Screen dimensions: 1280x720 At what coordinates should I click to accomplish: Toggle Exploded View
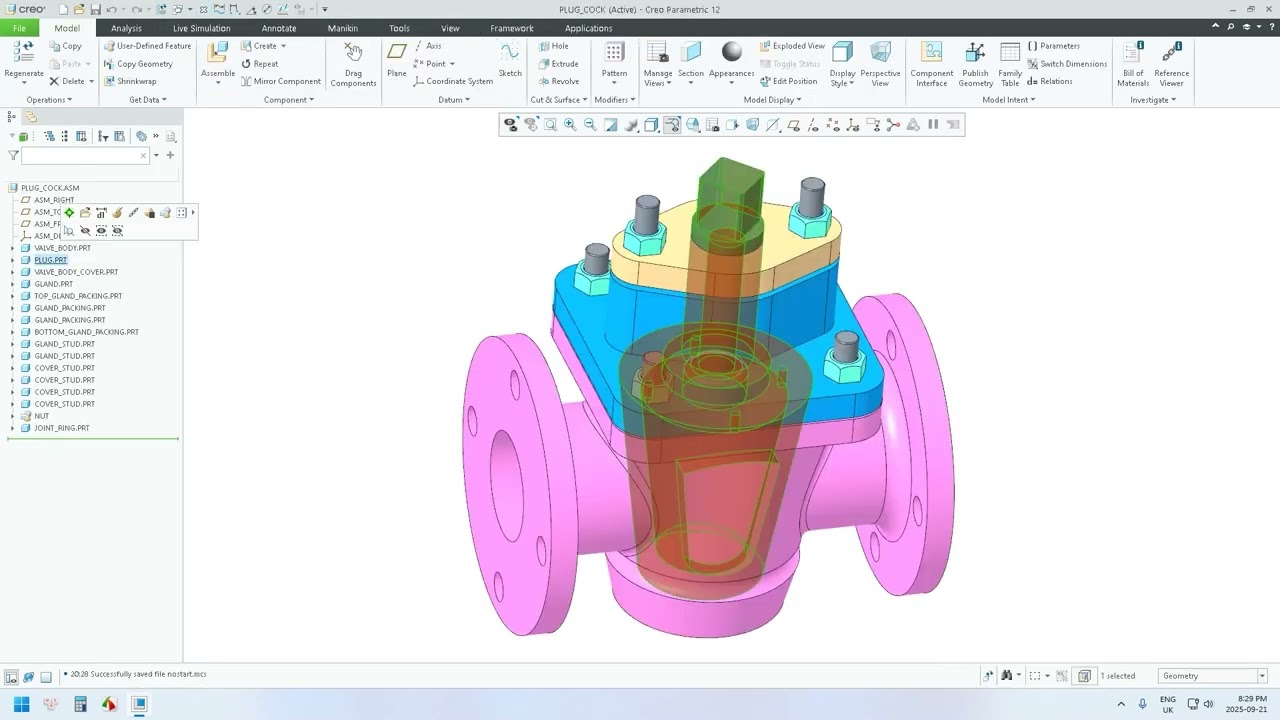[792, 46]
